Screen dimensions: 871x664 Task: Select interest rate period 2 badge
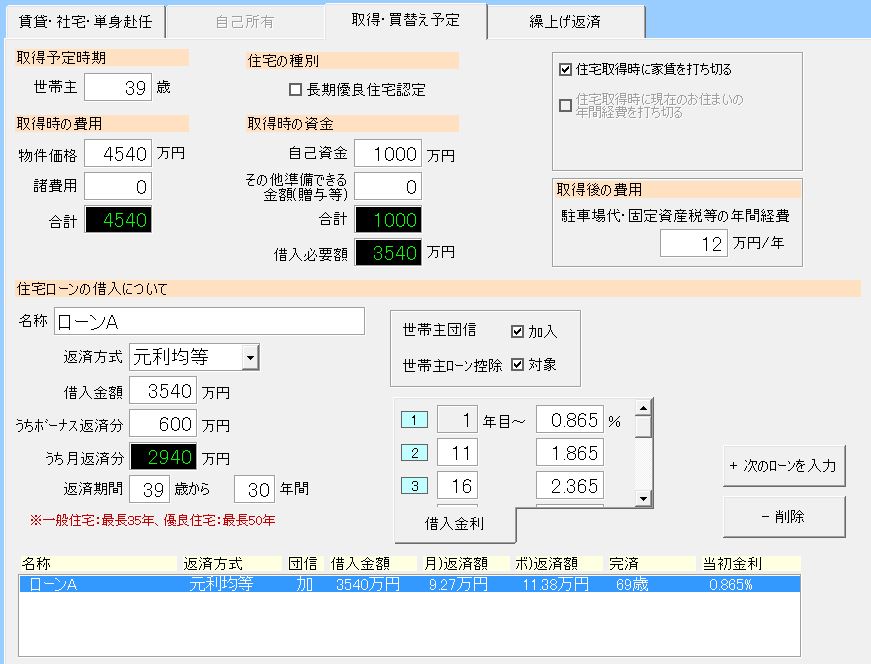click(x=414, y=453)
